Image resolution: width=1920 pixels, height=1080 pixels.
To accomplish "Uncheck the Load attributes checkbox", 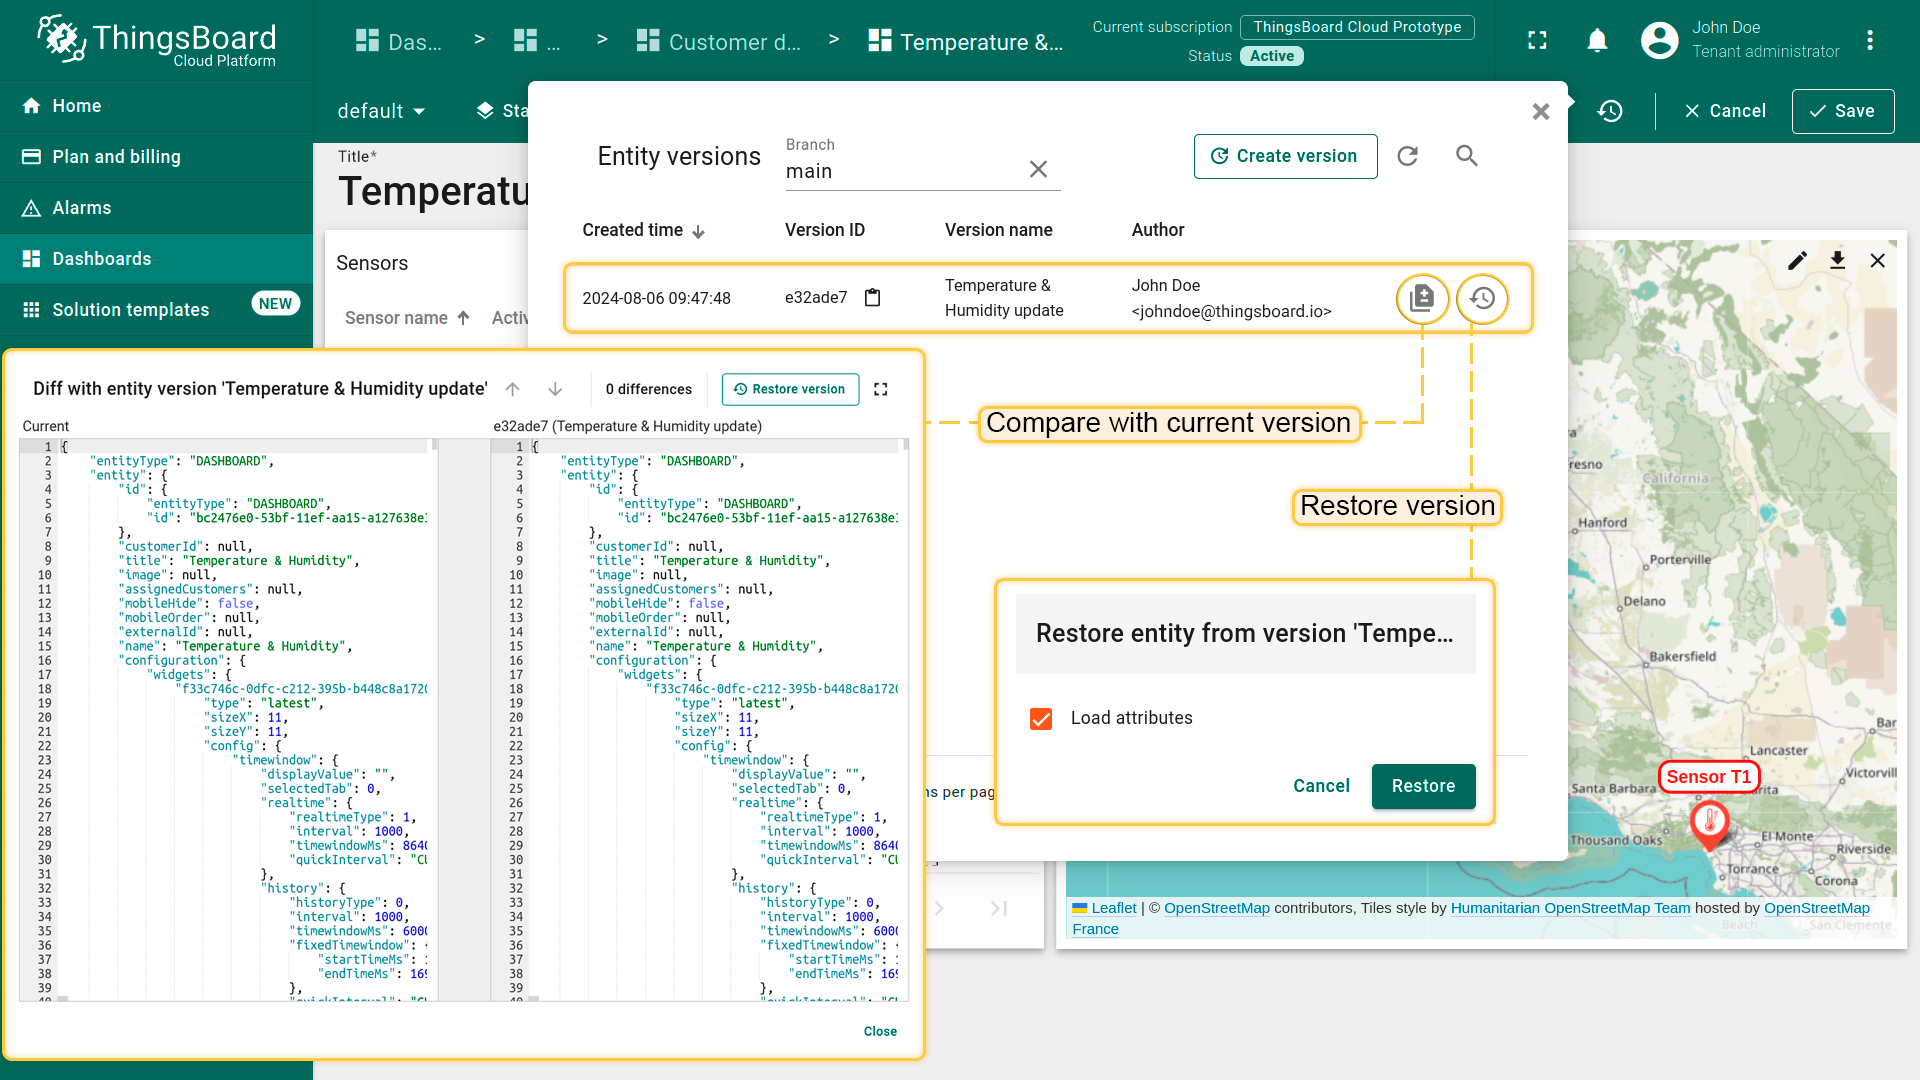I will [x=1041, y=719].
